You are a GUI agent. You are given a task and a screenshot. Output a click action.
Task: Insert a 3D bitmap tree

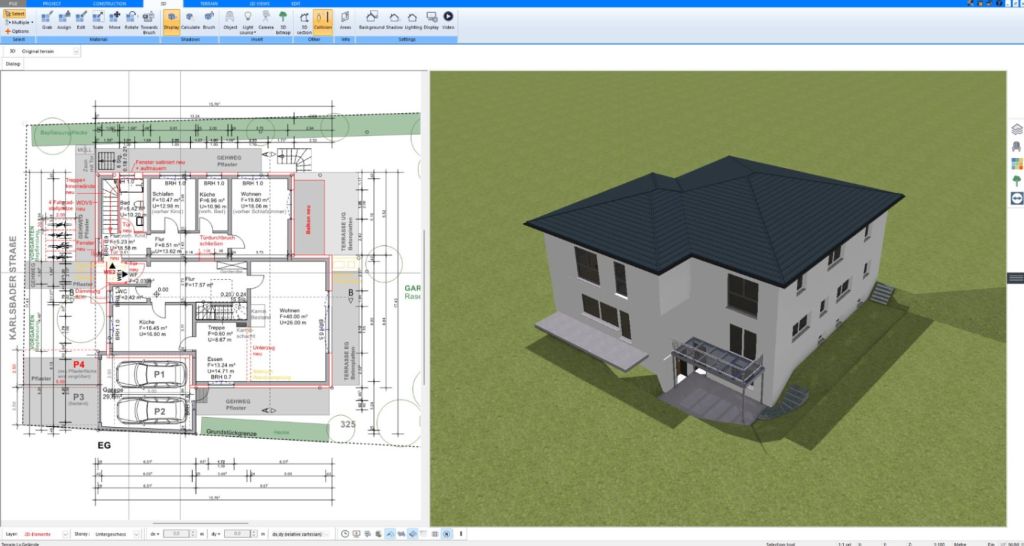[283, 21]
